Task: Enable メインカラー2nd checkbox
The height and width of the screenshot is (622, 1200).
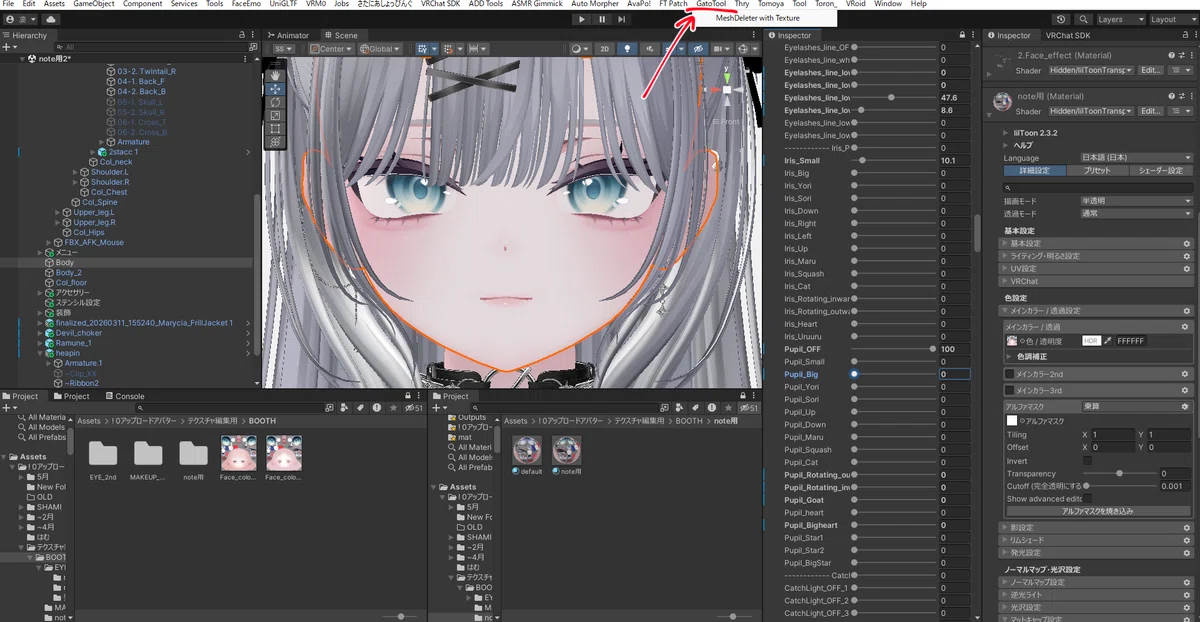Action: tap(1010, 373)
